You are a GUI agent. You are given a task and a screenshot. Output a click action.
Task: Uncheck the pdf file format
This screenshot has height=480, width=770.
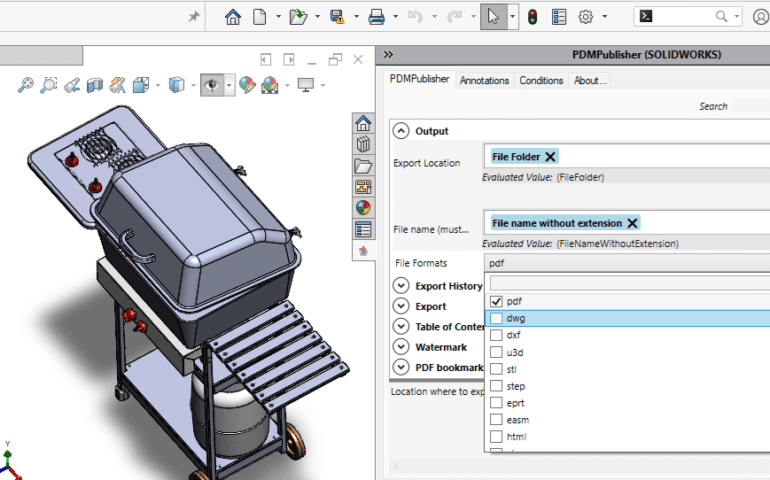[x=496, y=301]
